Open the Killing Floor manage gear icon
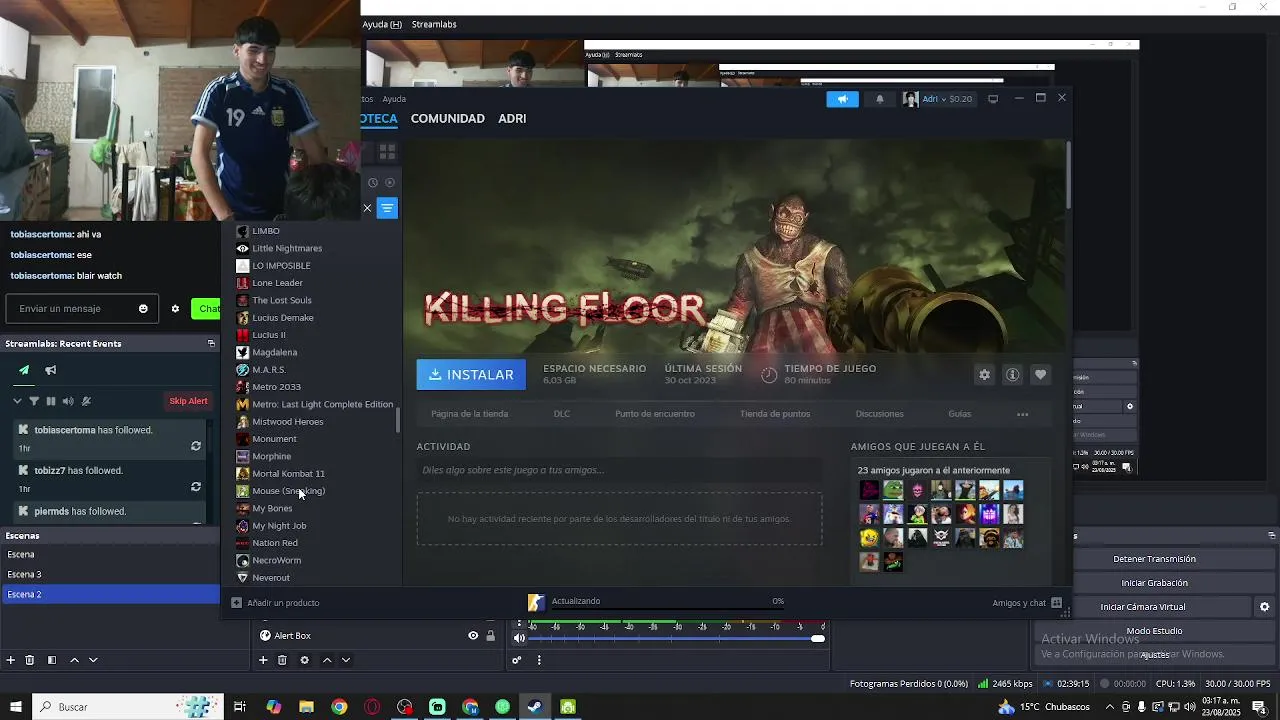Image resolution: width=1280 pixels, height=720 pixels. coord(984,374)
